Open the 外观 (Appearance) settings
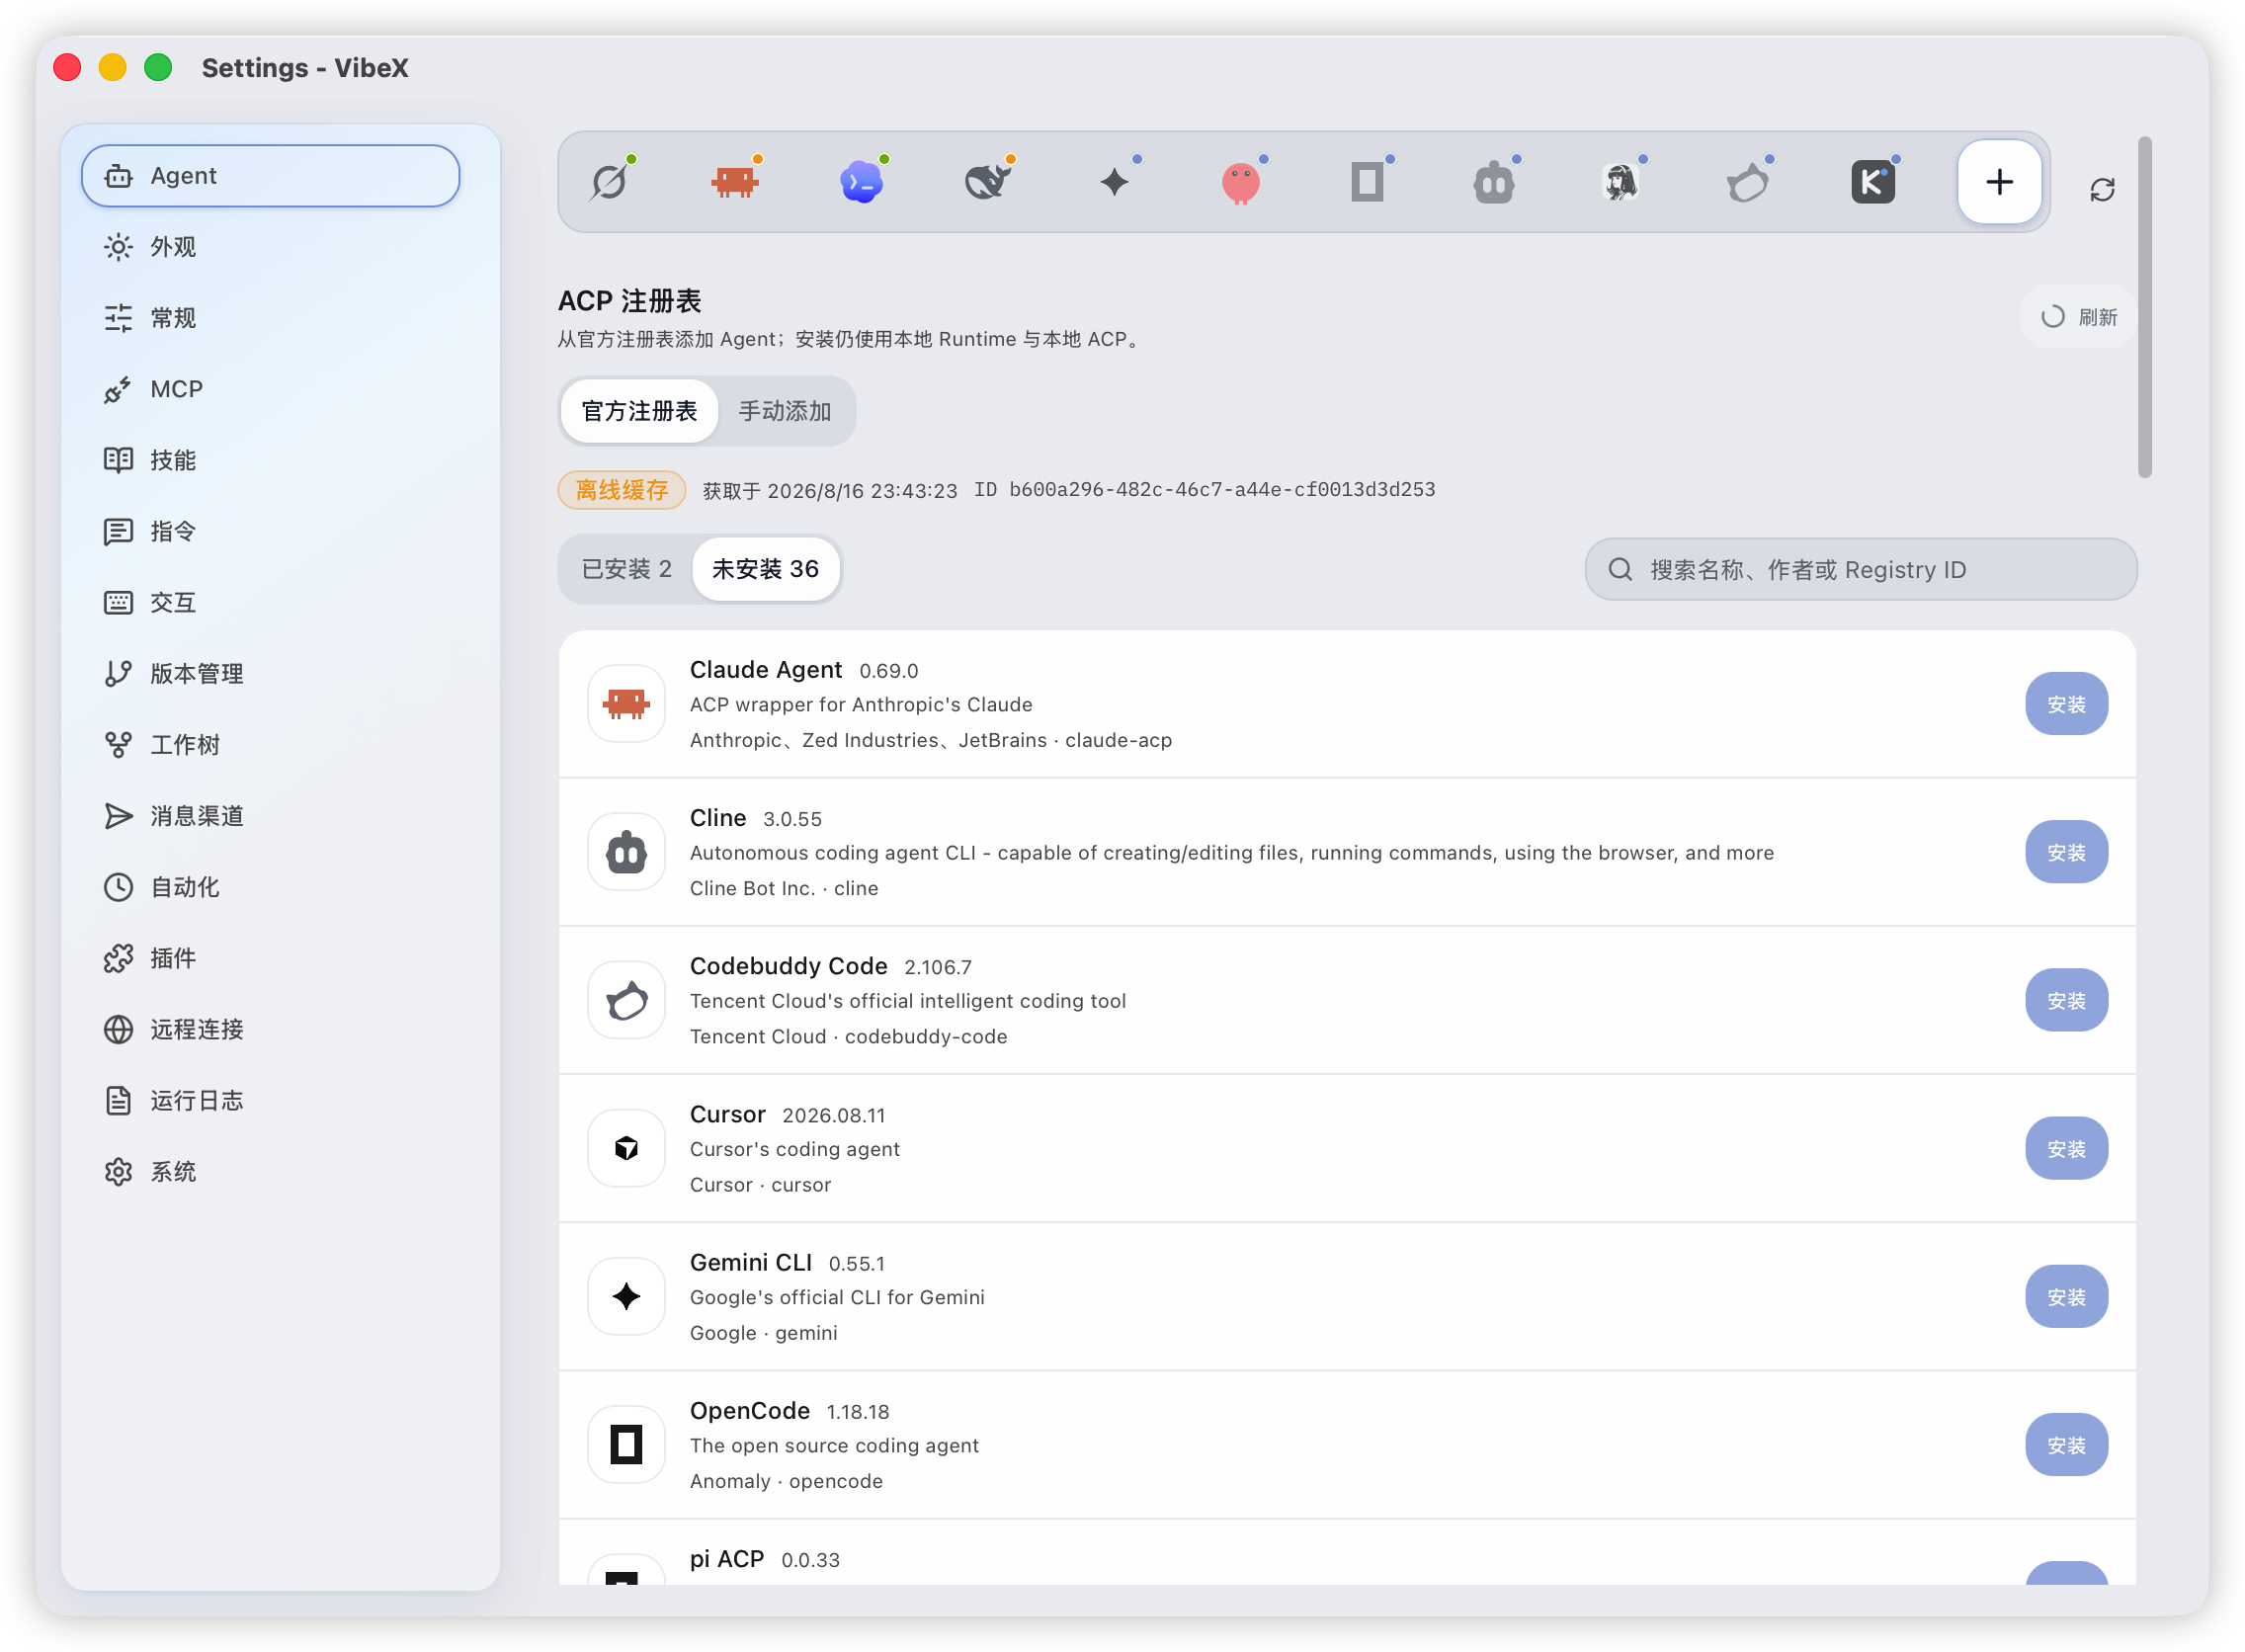This screenshot has height=1652, width=2245. click(270, 247)
